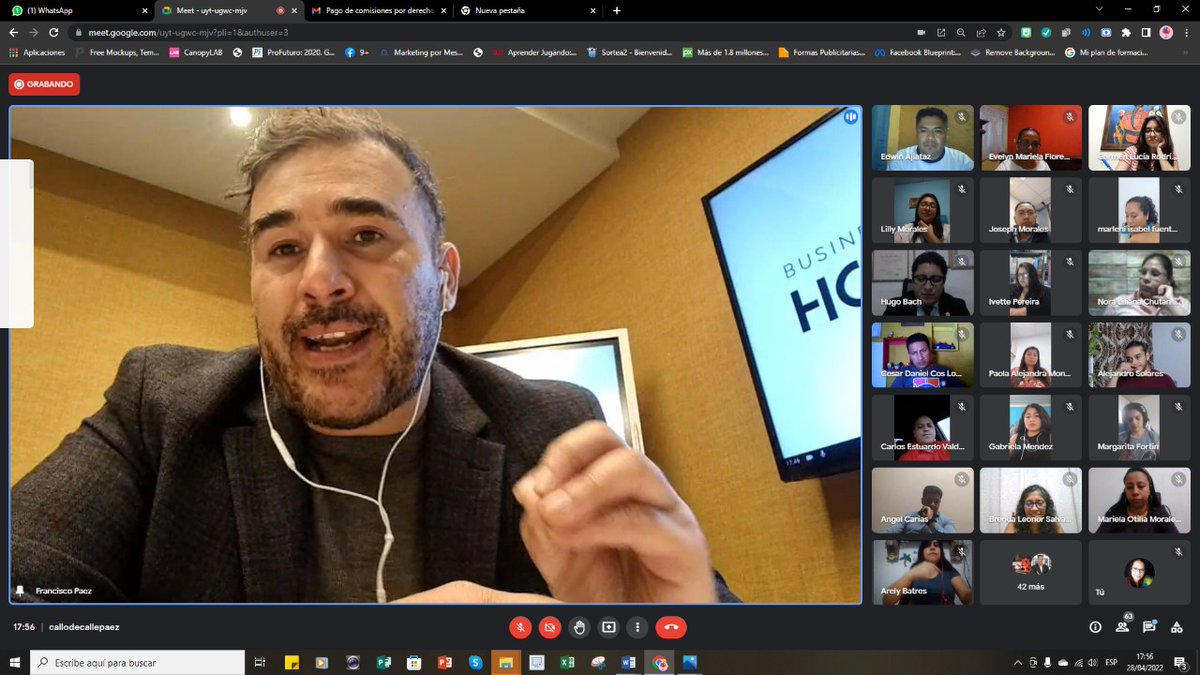Screen dimensions: 1200x675
Task: Open browser extensions puzzle icon
Action: tap(1126, 32)
